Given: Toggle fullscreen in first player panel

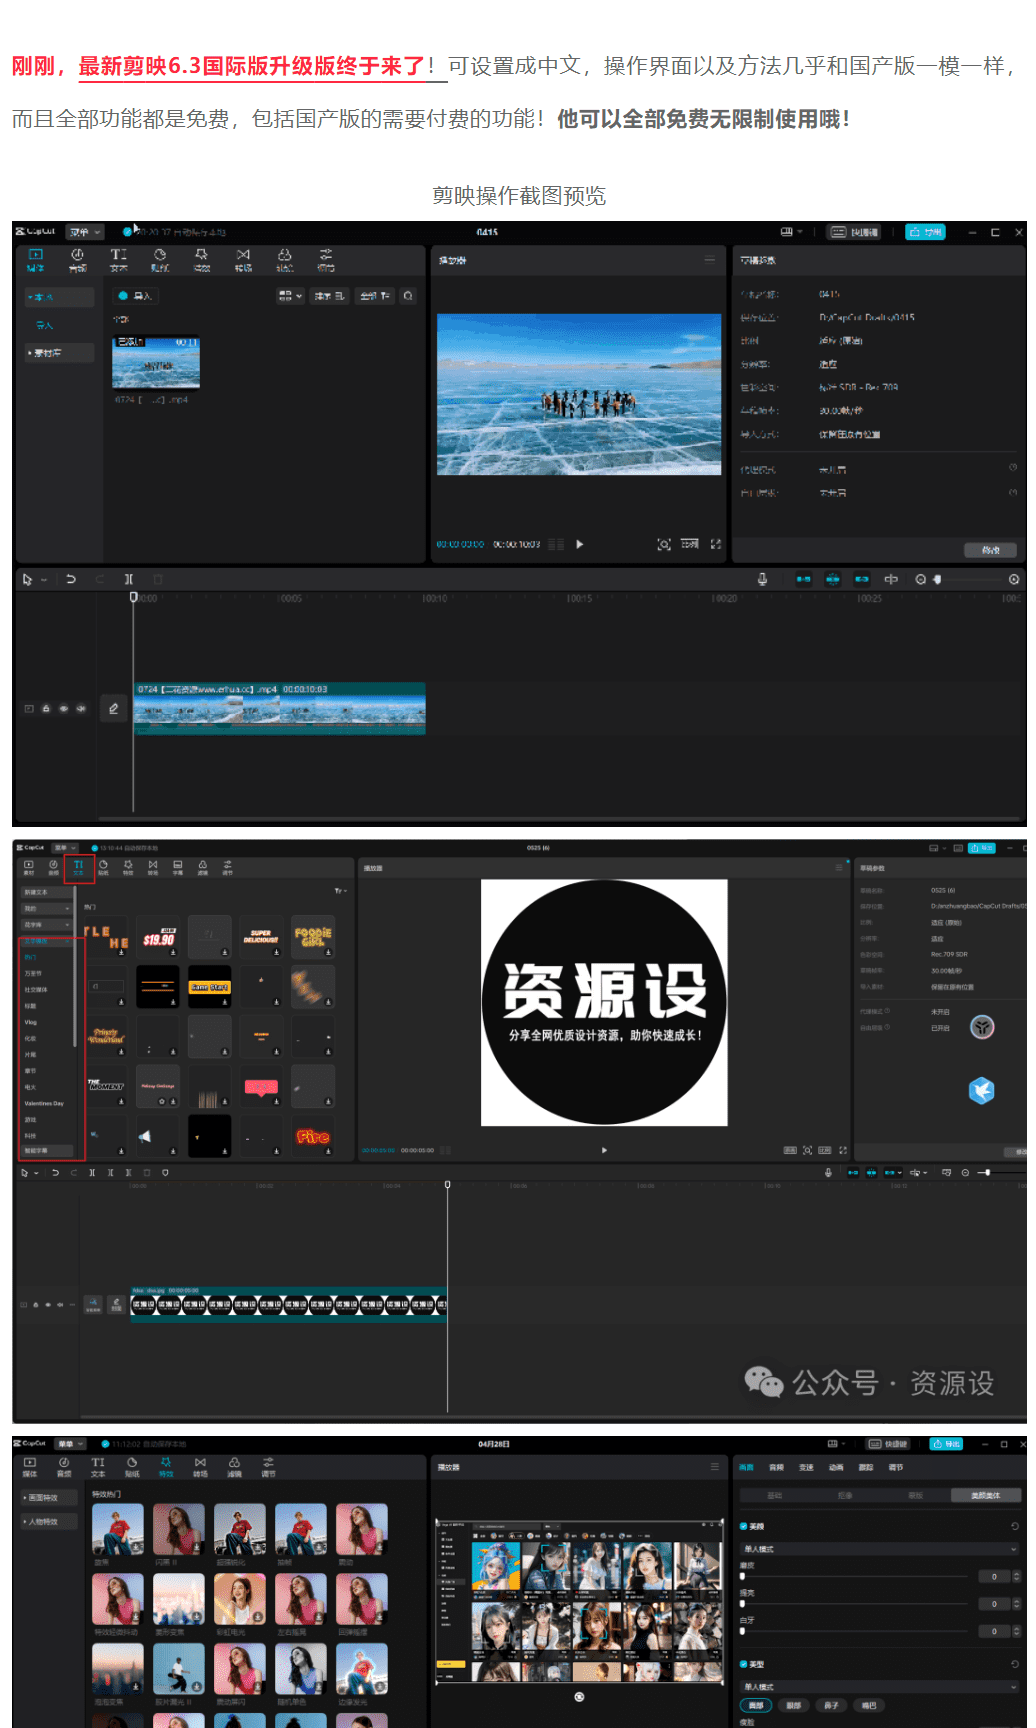Looking at the screenshot, I should coord(716,544).
